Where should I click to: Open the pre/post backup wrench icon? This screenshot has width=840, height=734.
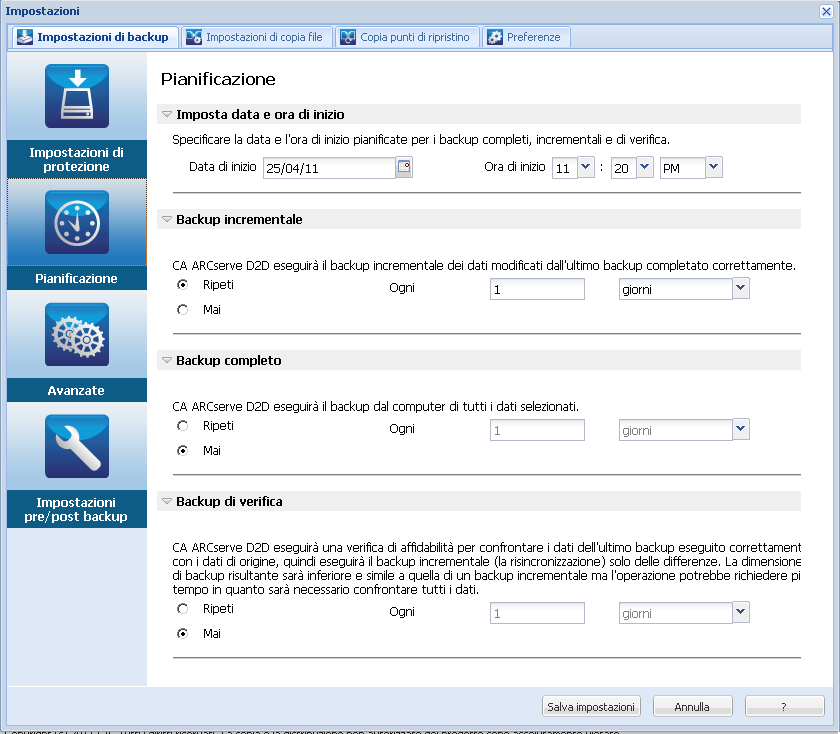pyautogui.click(x=77, y=447)
